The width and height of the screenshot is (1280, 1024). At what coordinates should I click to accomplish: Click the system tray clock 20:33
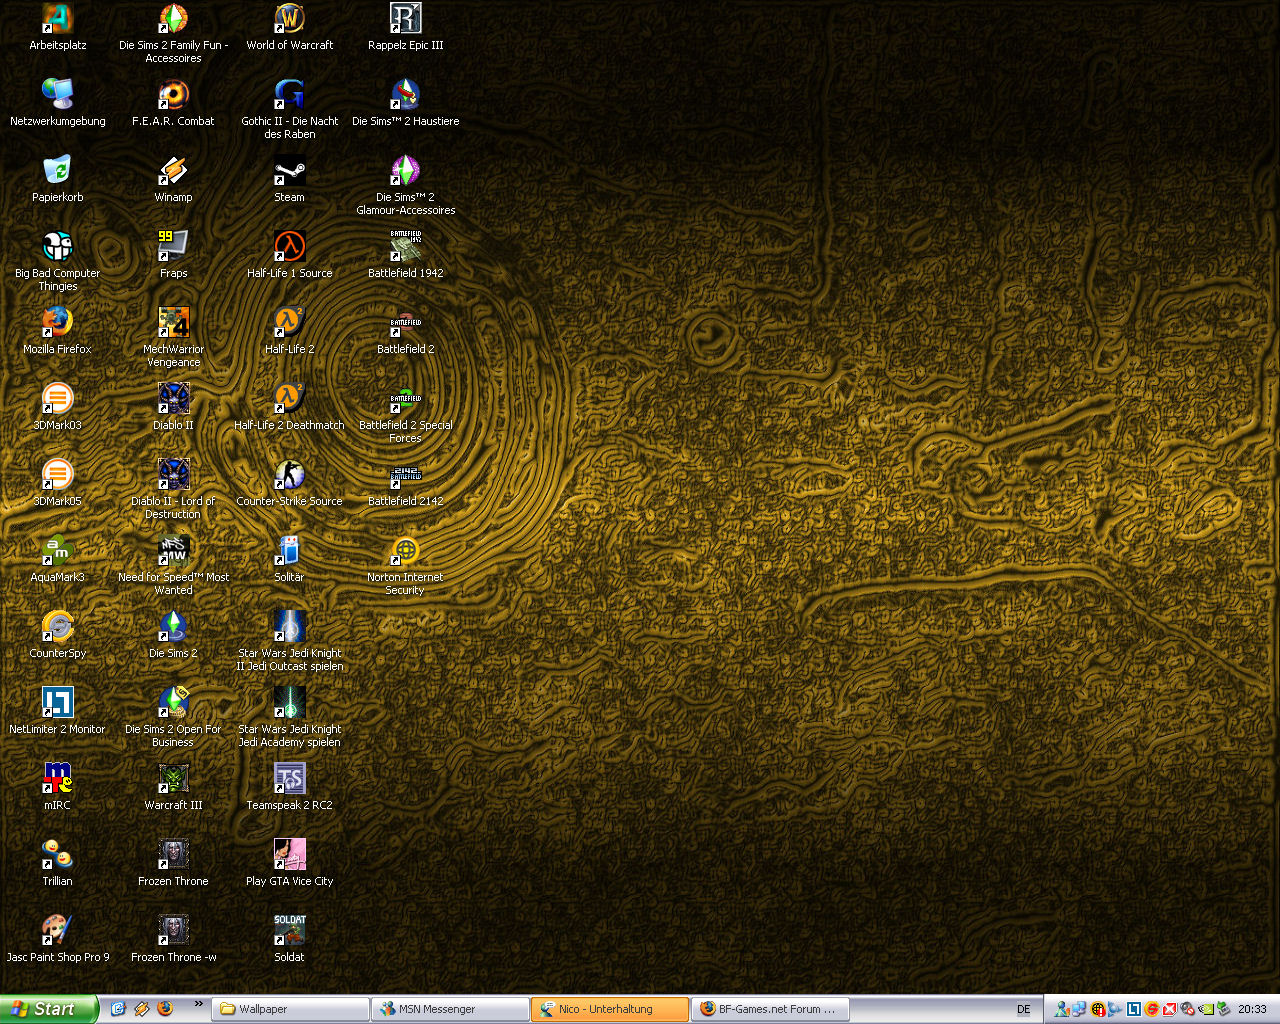tap(1252, 1009)
